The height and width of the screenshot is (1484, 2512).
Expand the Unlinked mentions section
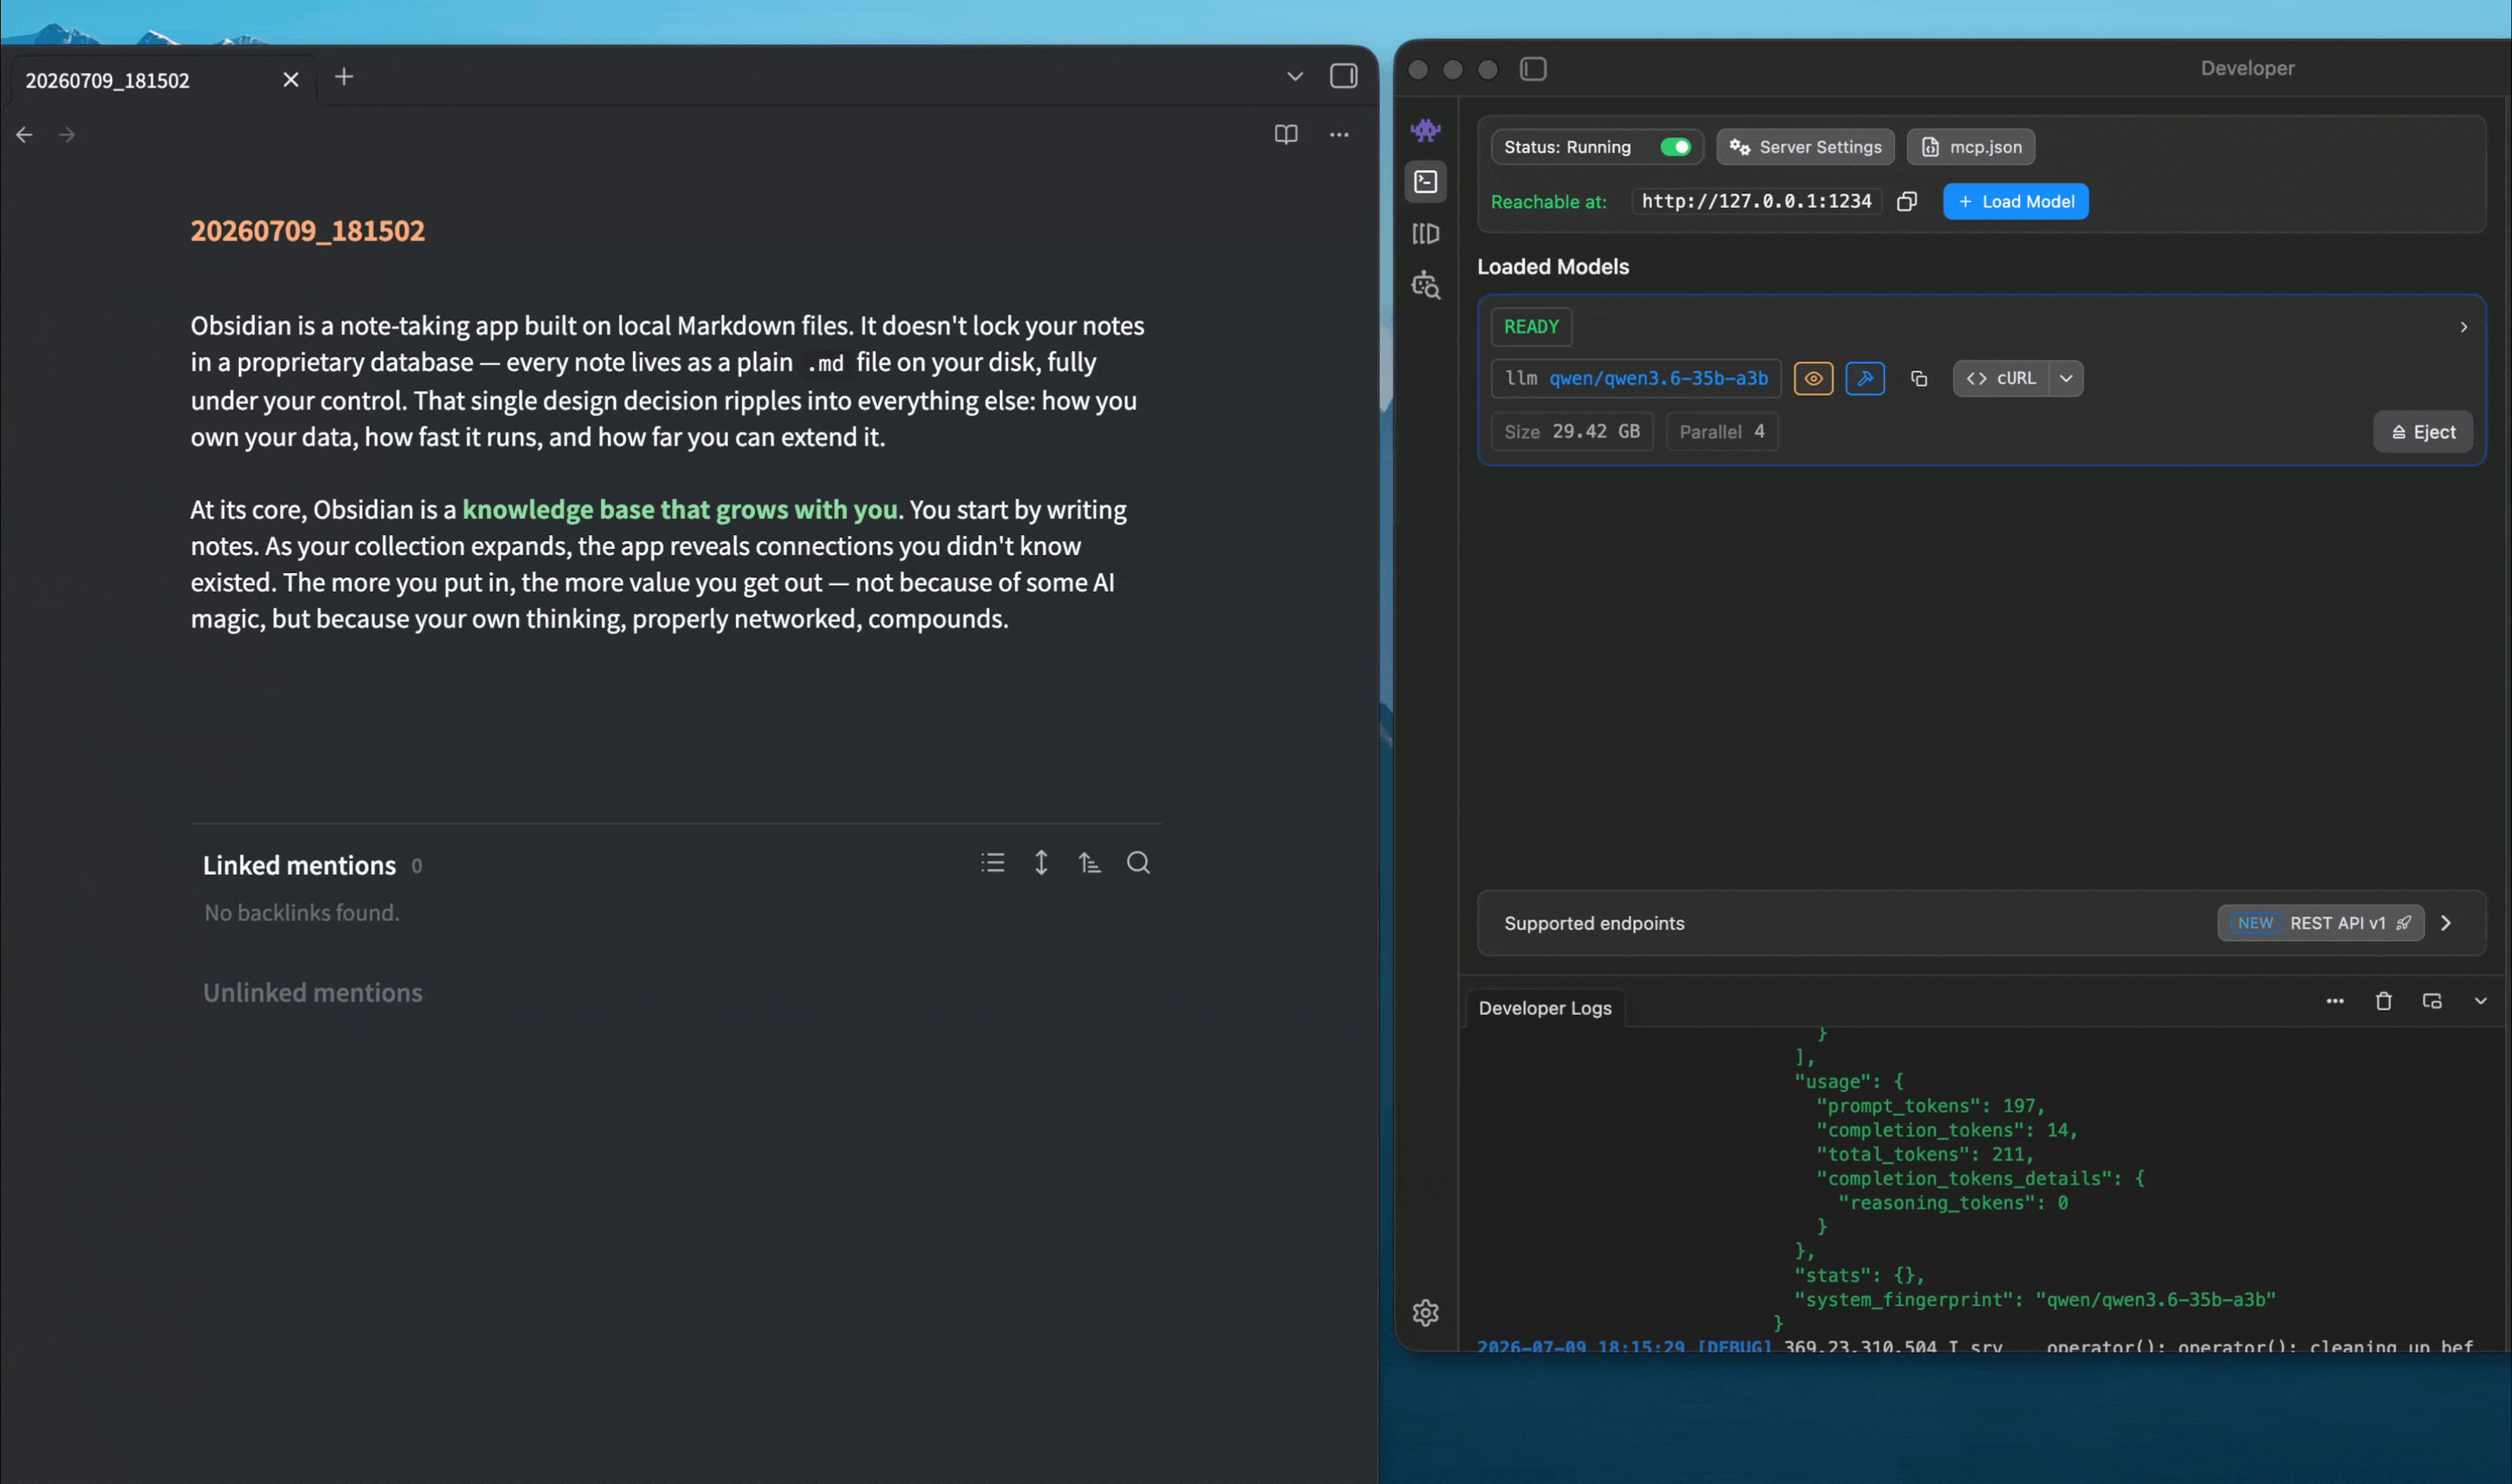312,992
